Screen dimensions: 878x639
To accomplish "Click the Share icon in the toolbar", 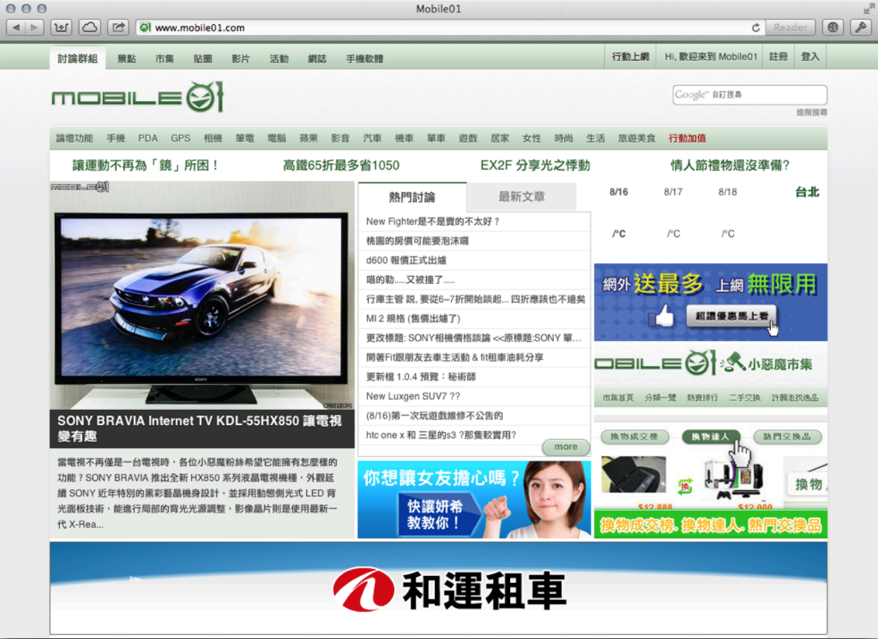I will [118, 27].
